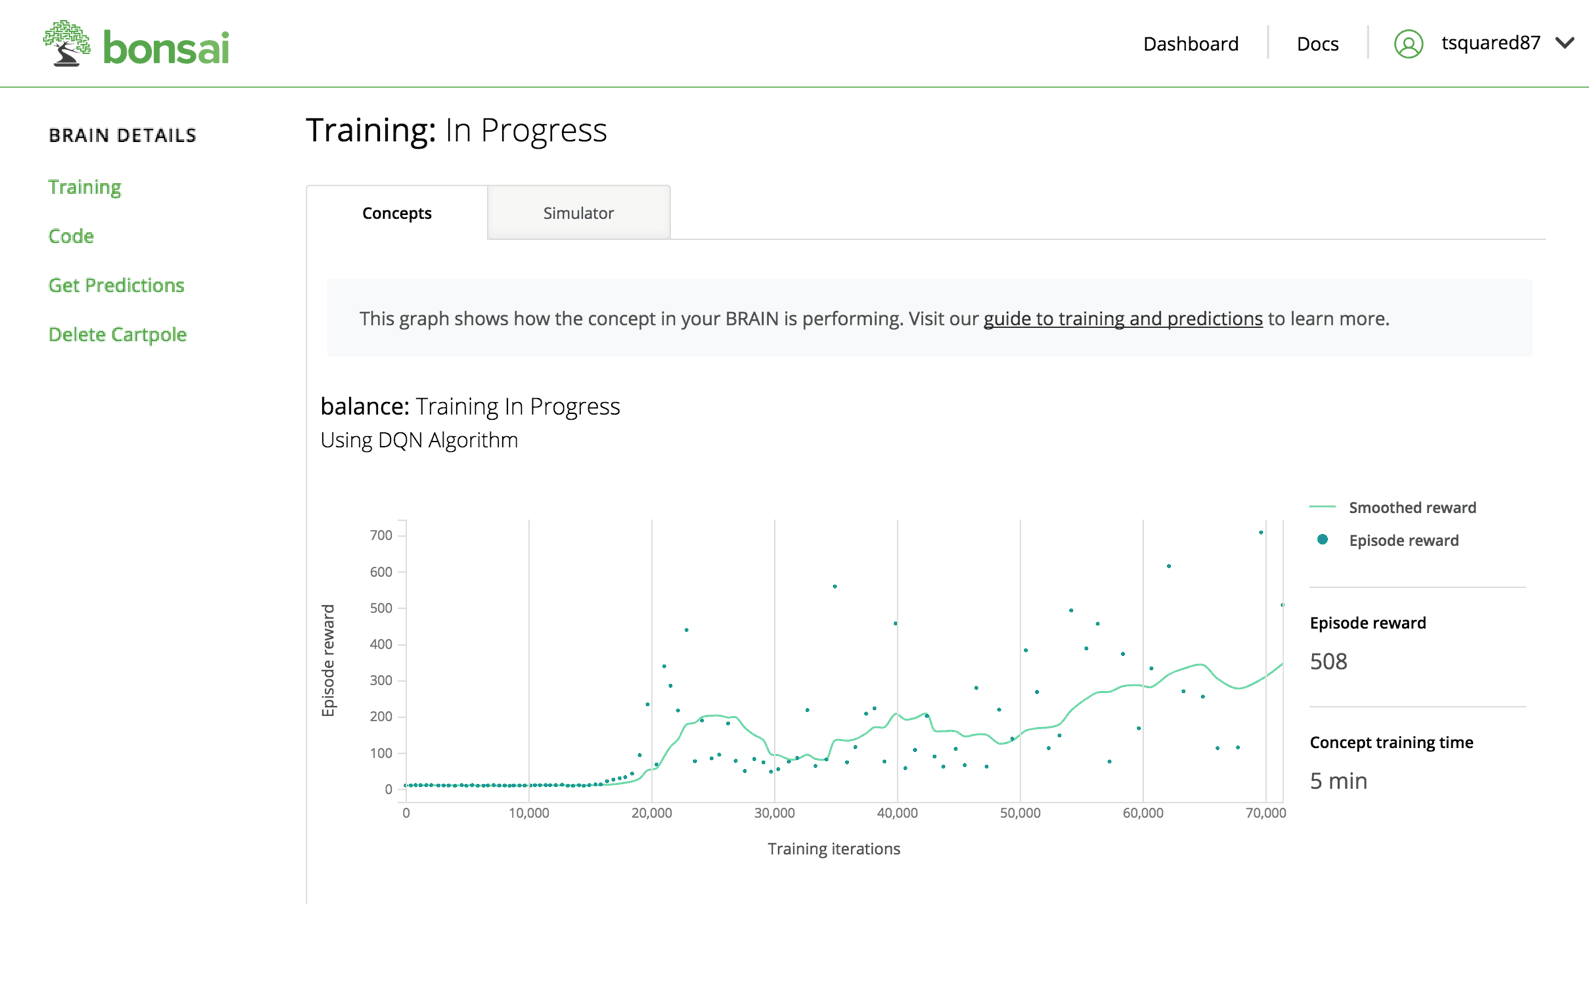Viewport: 1590px width, 986px height.
Task: Open the Docs page
Action: tap(1317, 44)
